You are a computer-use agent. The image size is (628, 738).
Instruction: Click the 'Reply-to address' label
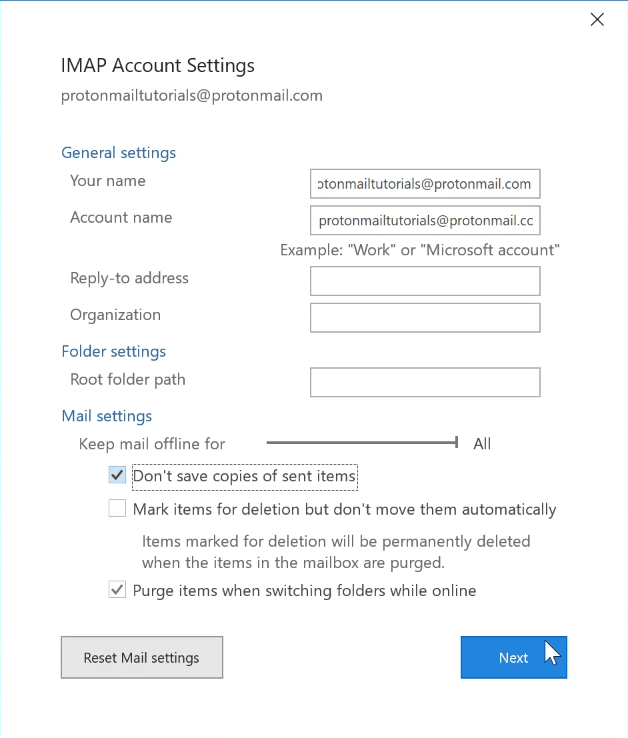pos(129,278)
